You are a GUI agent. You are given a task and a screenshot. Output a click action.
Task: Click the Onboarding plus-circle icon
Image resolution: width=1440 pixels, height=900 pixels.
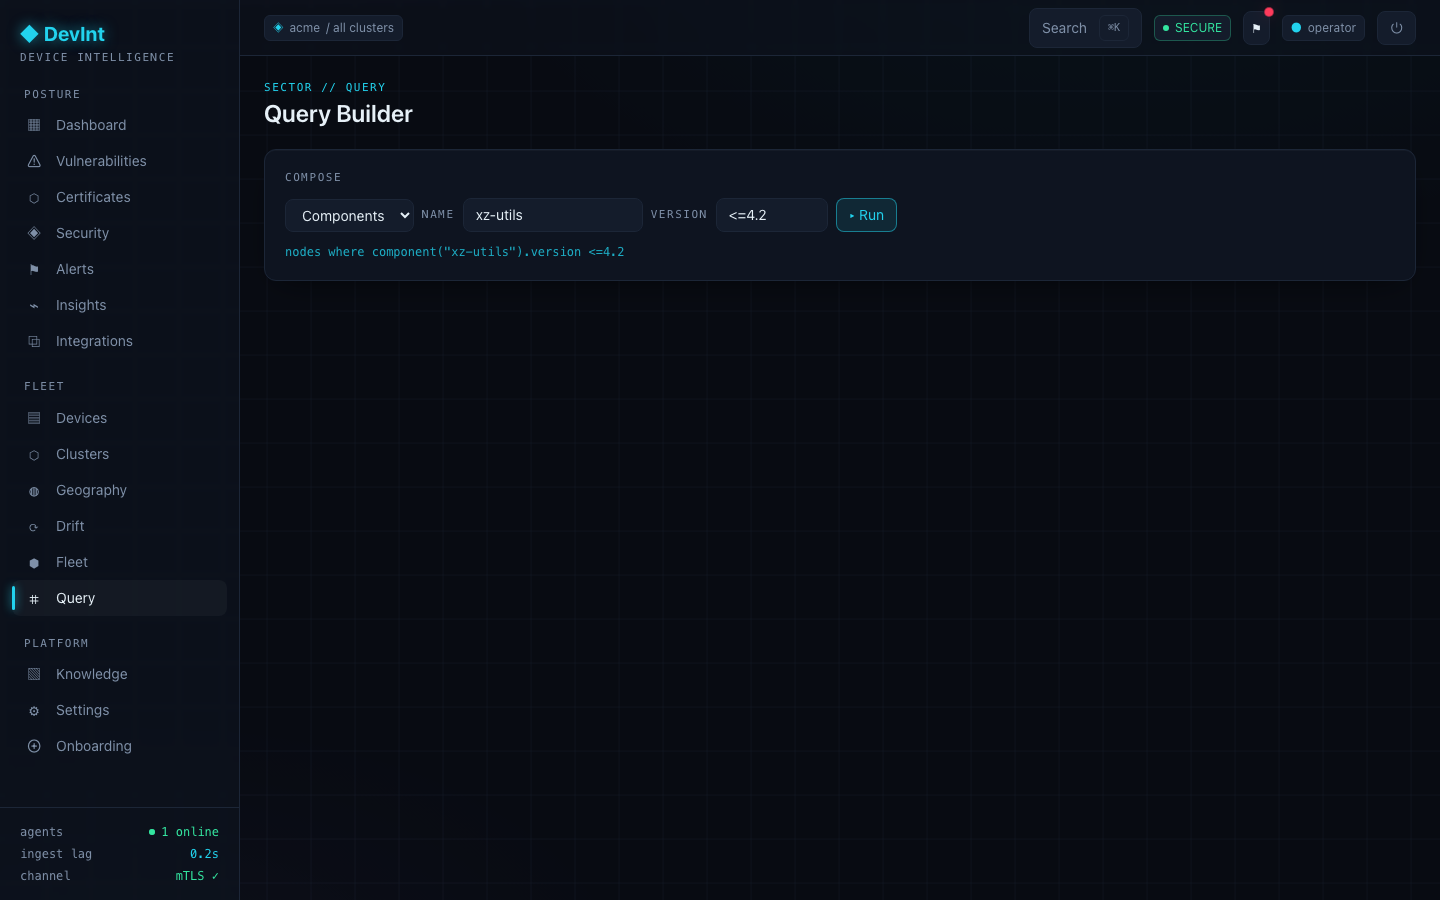point(34,746)
